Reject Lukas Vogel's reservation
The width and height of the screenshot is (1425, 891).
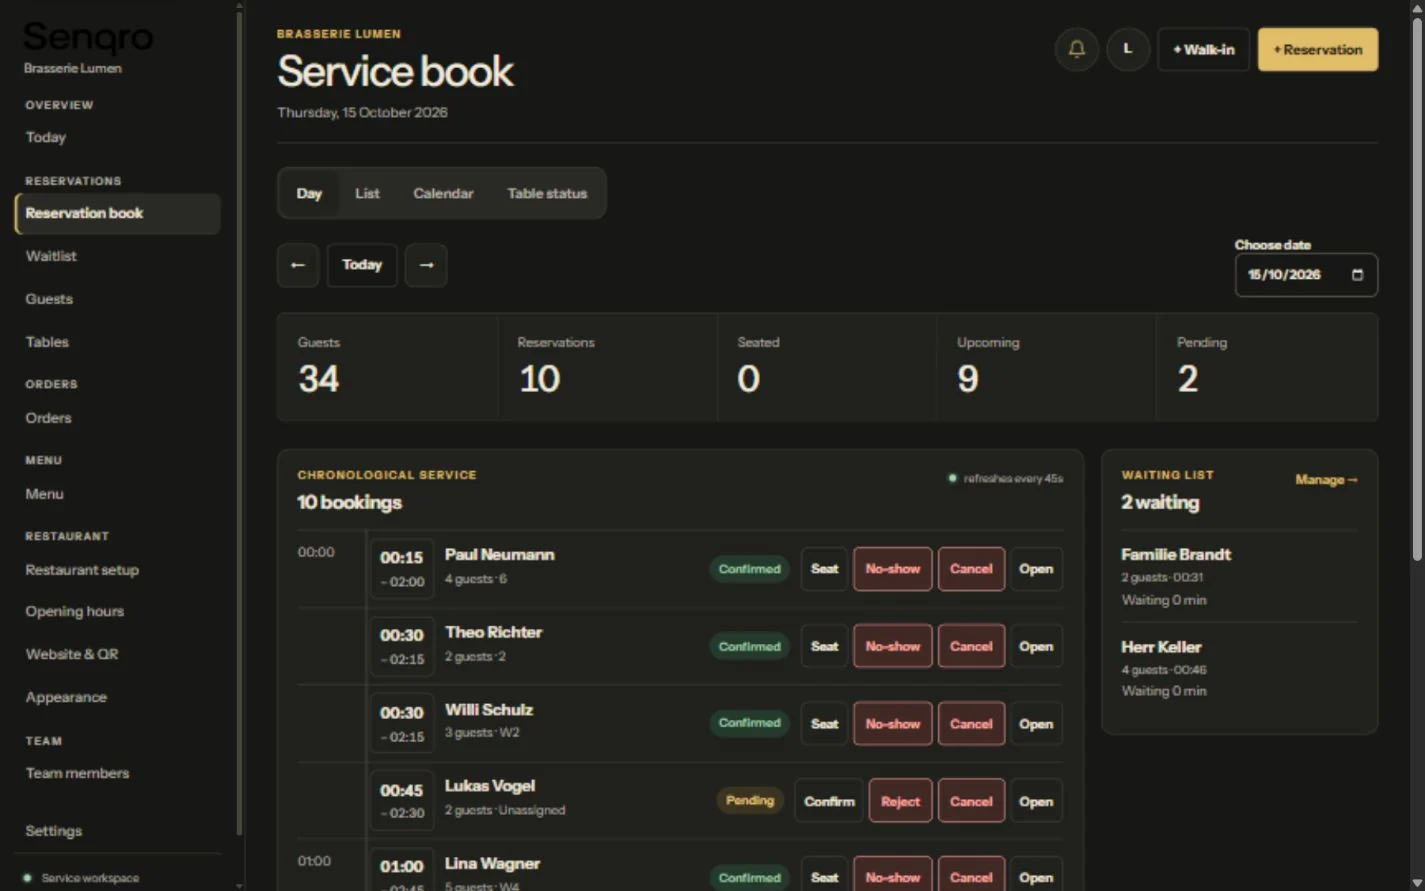coord(900,801)
